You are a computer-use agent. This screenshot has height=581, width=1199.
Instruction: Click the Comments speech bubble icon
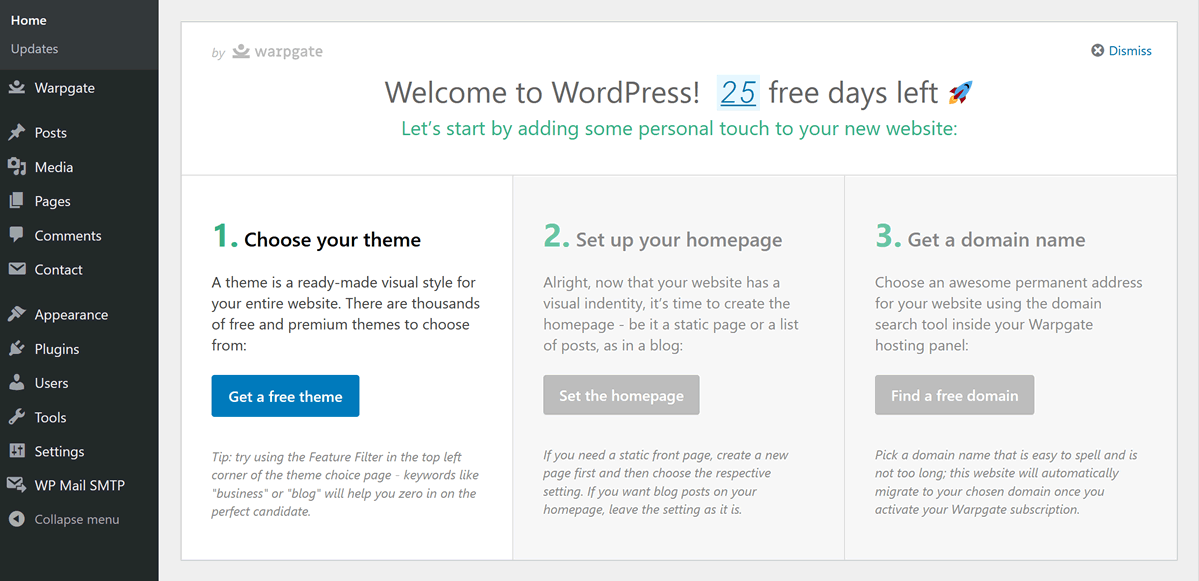tap(16, 235)
